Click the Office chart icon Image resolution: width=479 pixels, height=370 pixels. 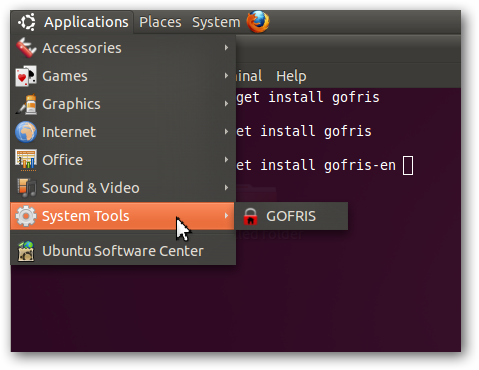[x=26, y=160]
